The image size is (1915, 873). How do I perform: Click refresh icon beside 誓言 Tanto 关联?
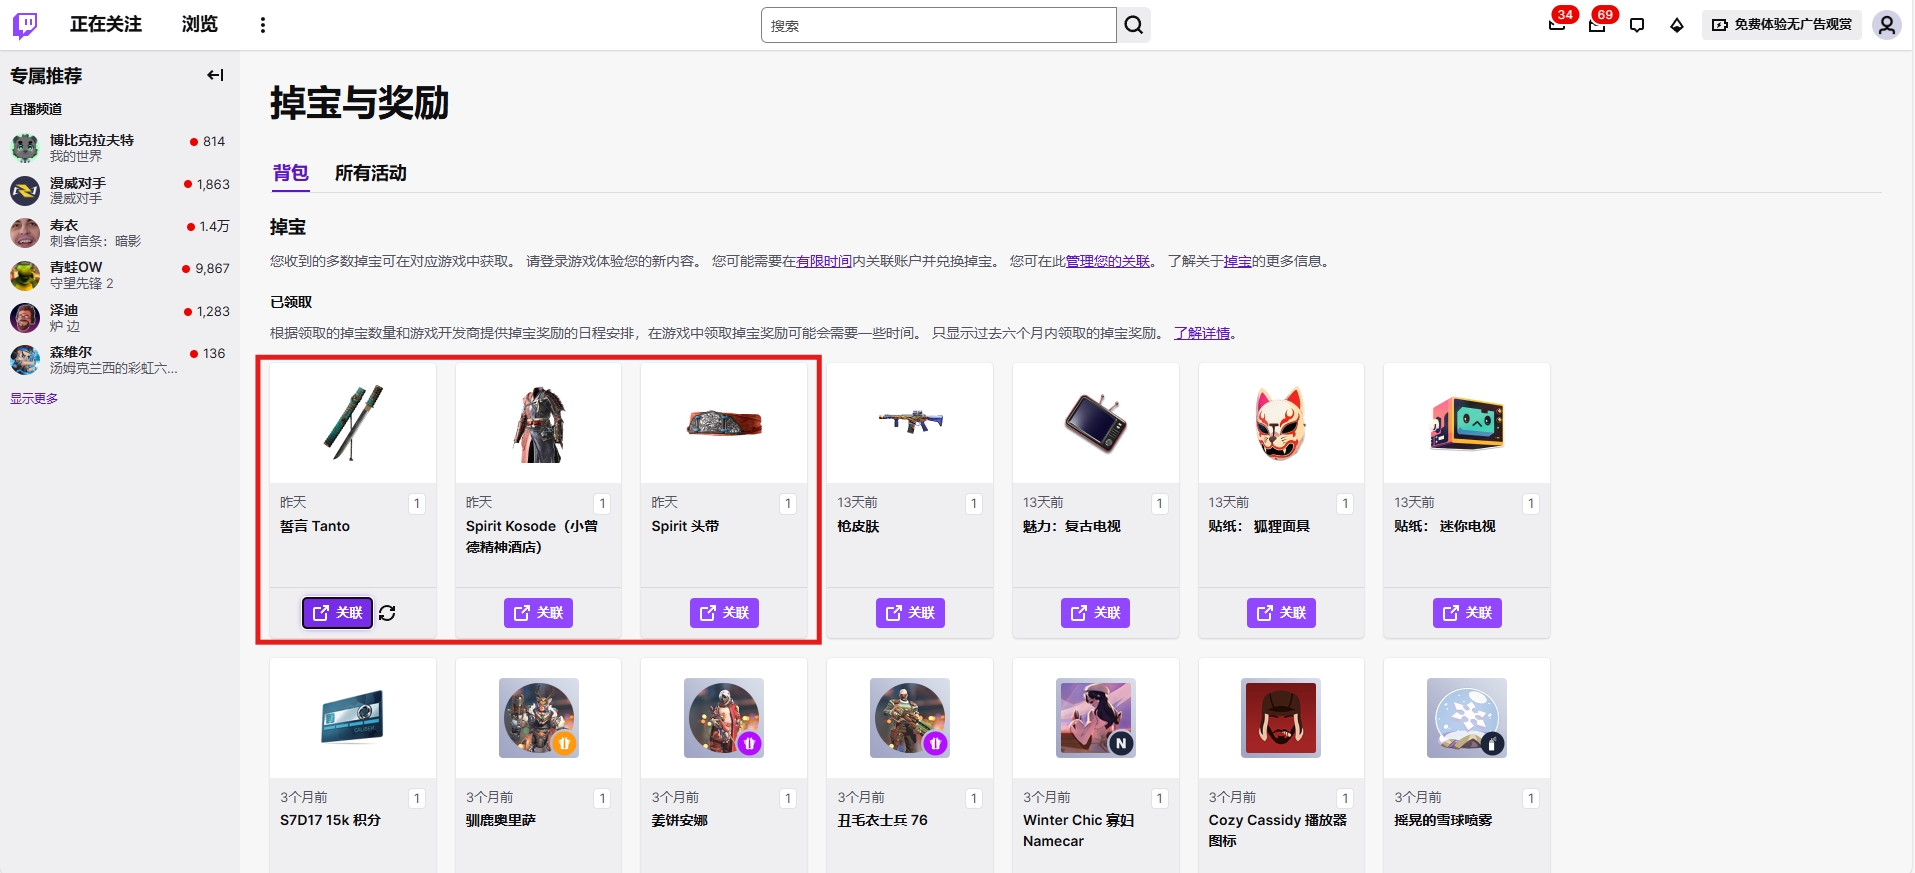click(x=387, y=613)
